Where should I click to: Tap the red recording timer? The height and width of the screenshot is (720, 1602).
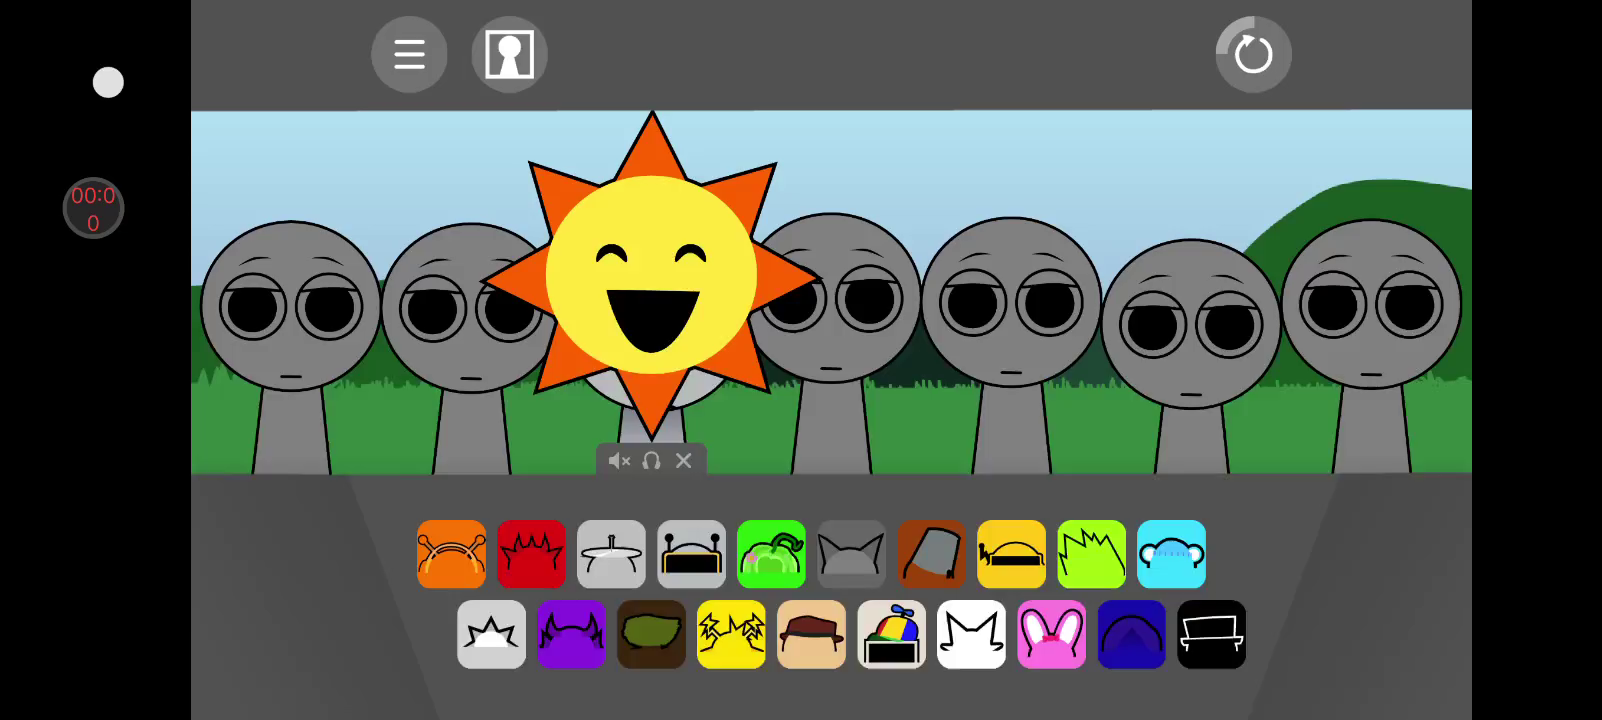(93, 208)
